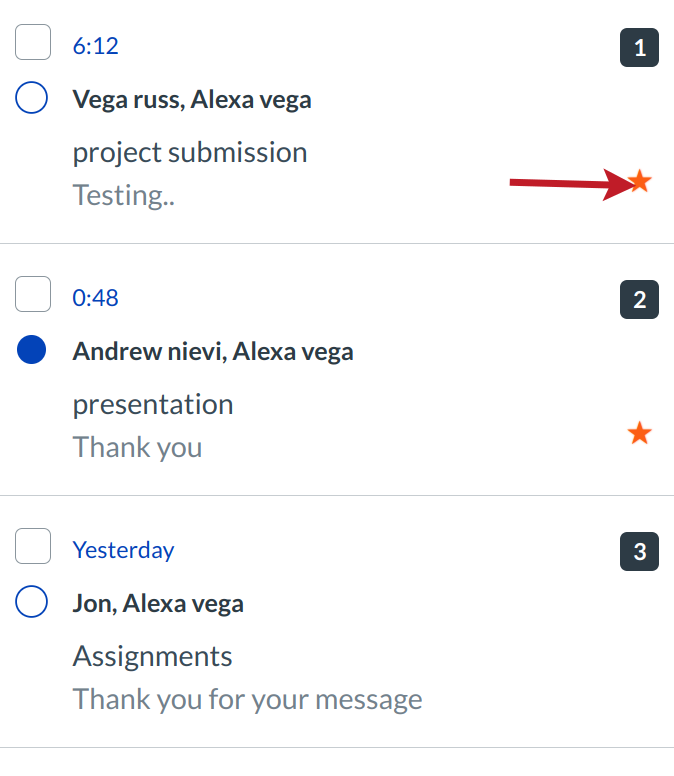Screen dimensions: 674x776
Task: Click message count badge showing 3
Action: click(640, 551)
